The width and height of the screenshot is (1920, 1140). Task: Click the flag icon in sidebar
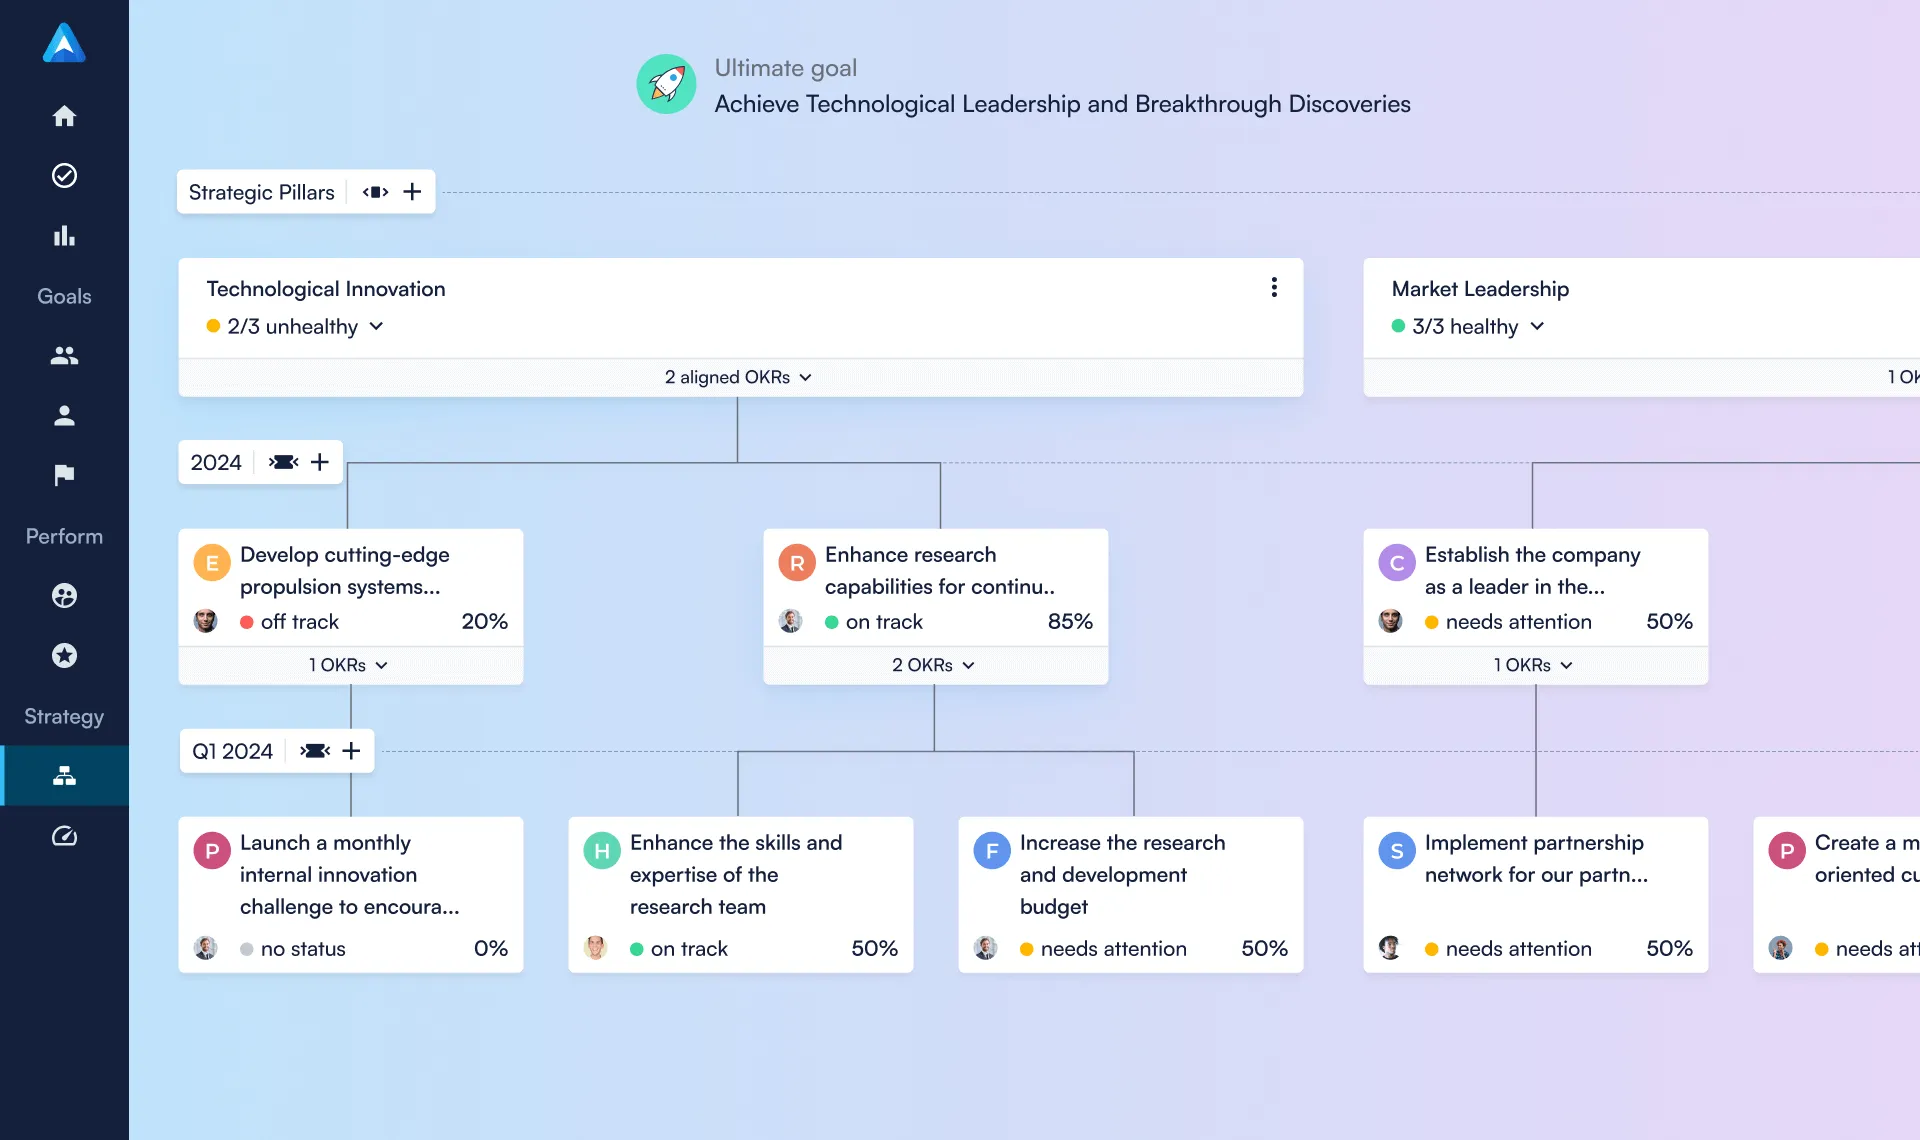click(x=64, y=476)
